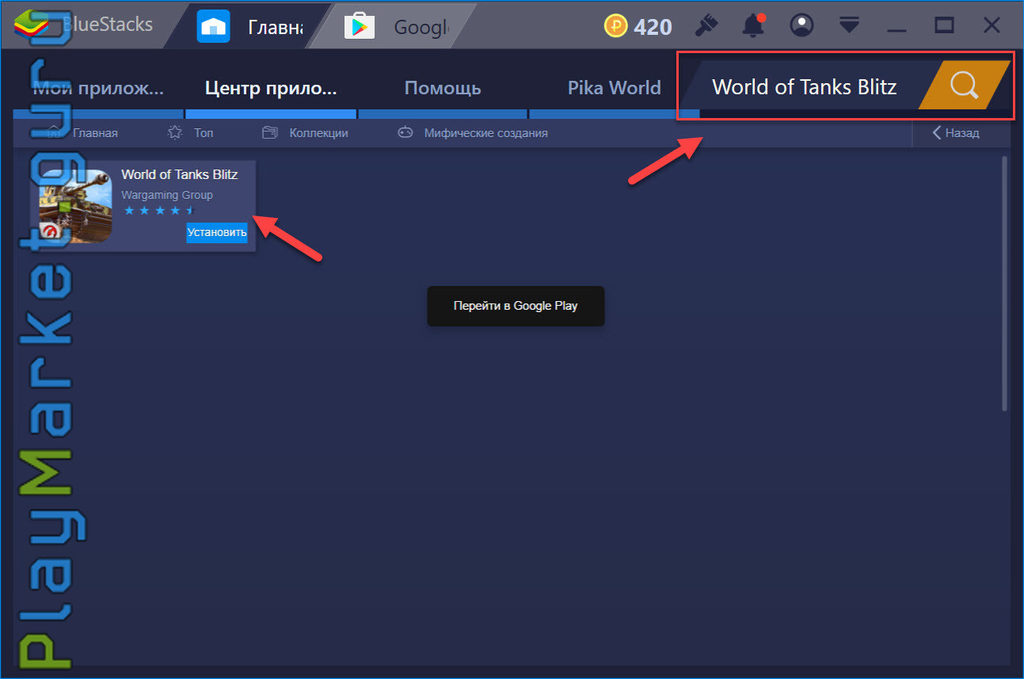Expand the title bar dropdown arrow menu
This screenshot has width=1024, height=679.
point(849,25)
